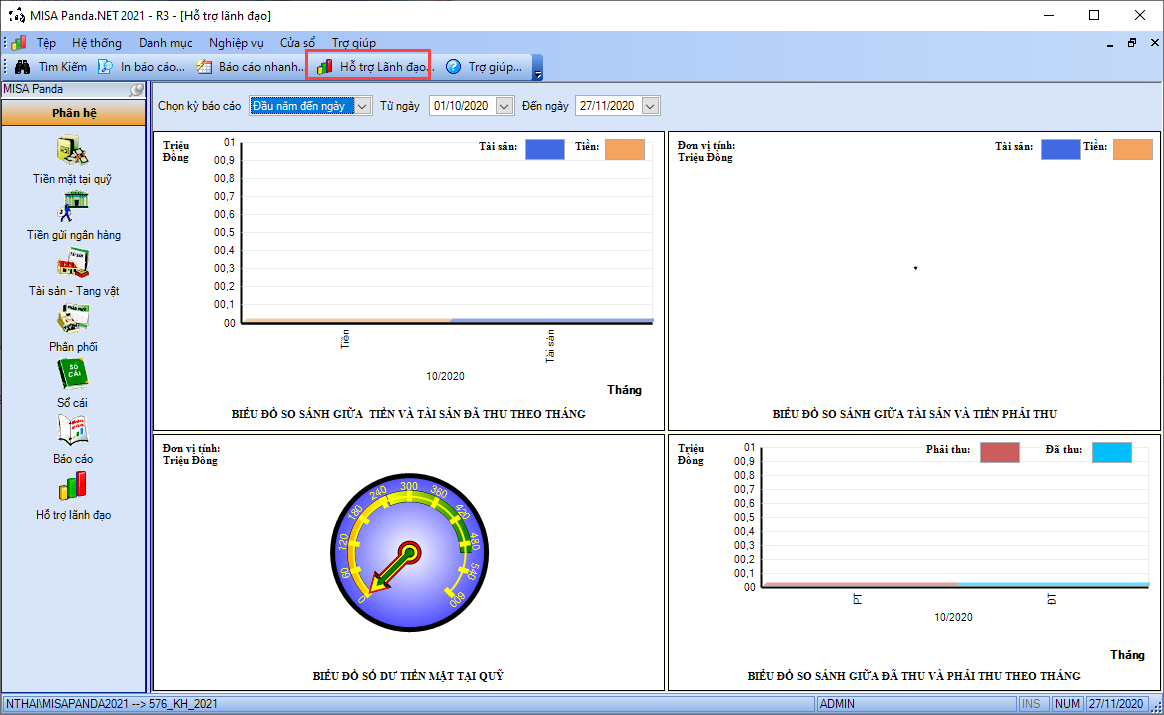This screenshot has height=715, width=1164.
Task: Open the Sổ cái ledger icon
Action: point(73,374)
